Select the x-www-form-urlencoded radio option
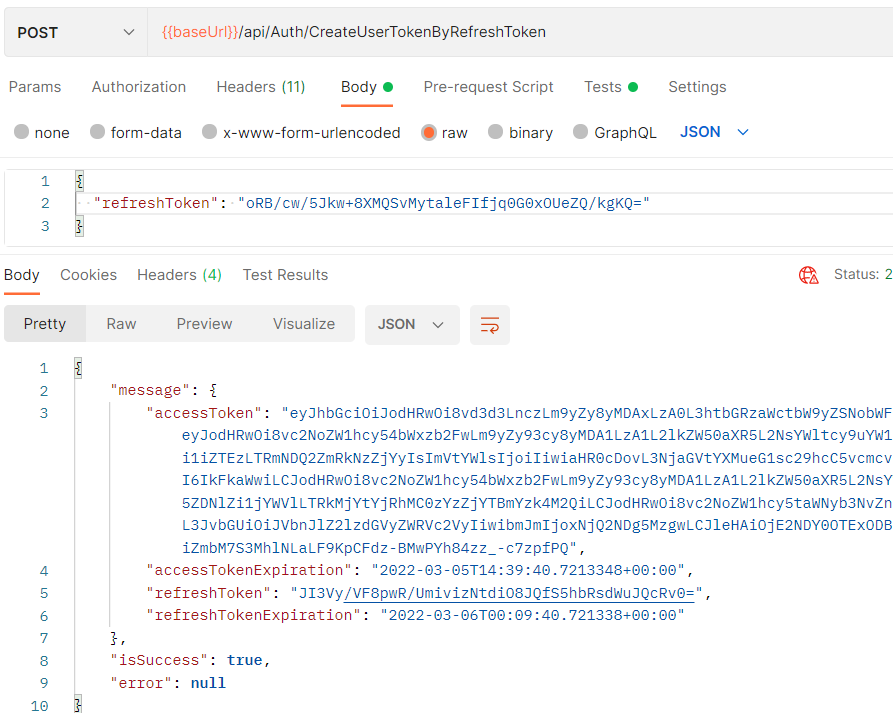This screenshot has height=713, width=893. (x=210, y=132)
